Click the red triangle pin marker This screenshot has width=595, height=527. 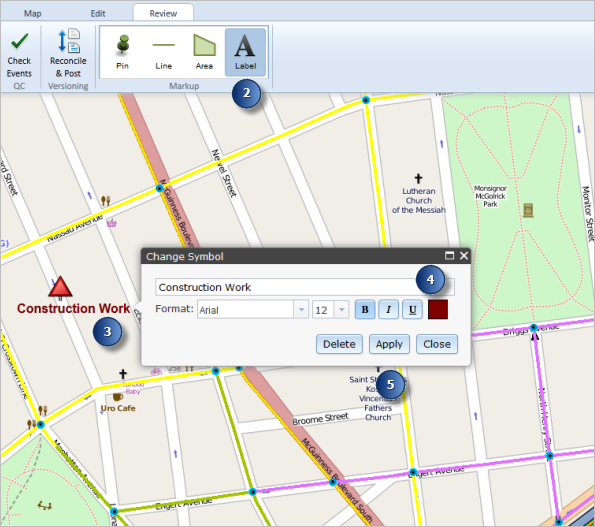(60, 287)
